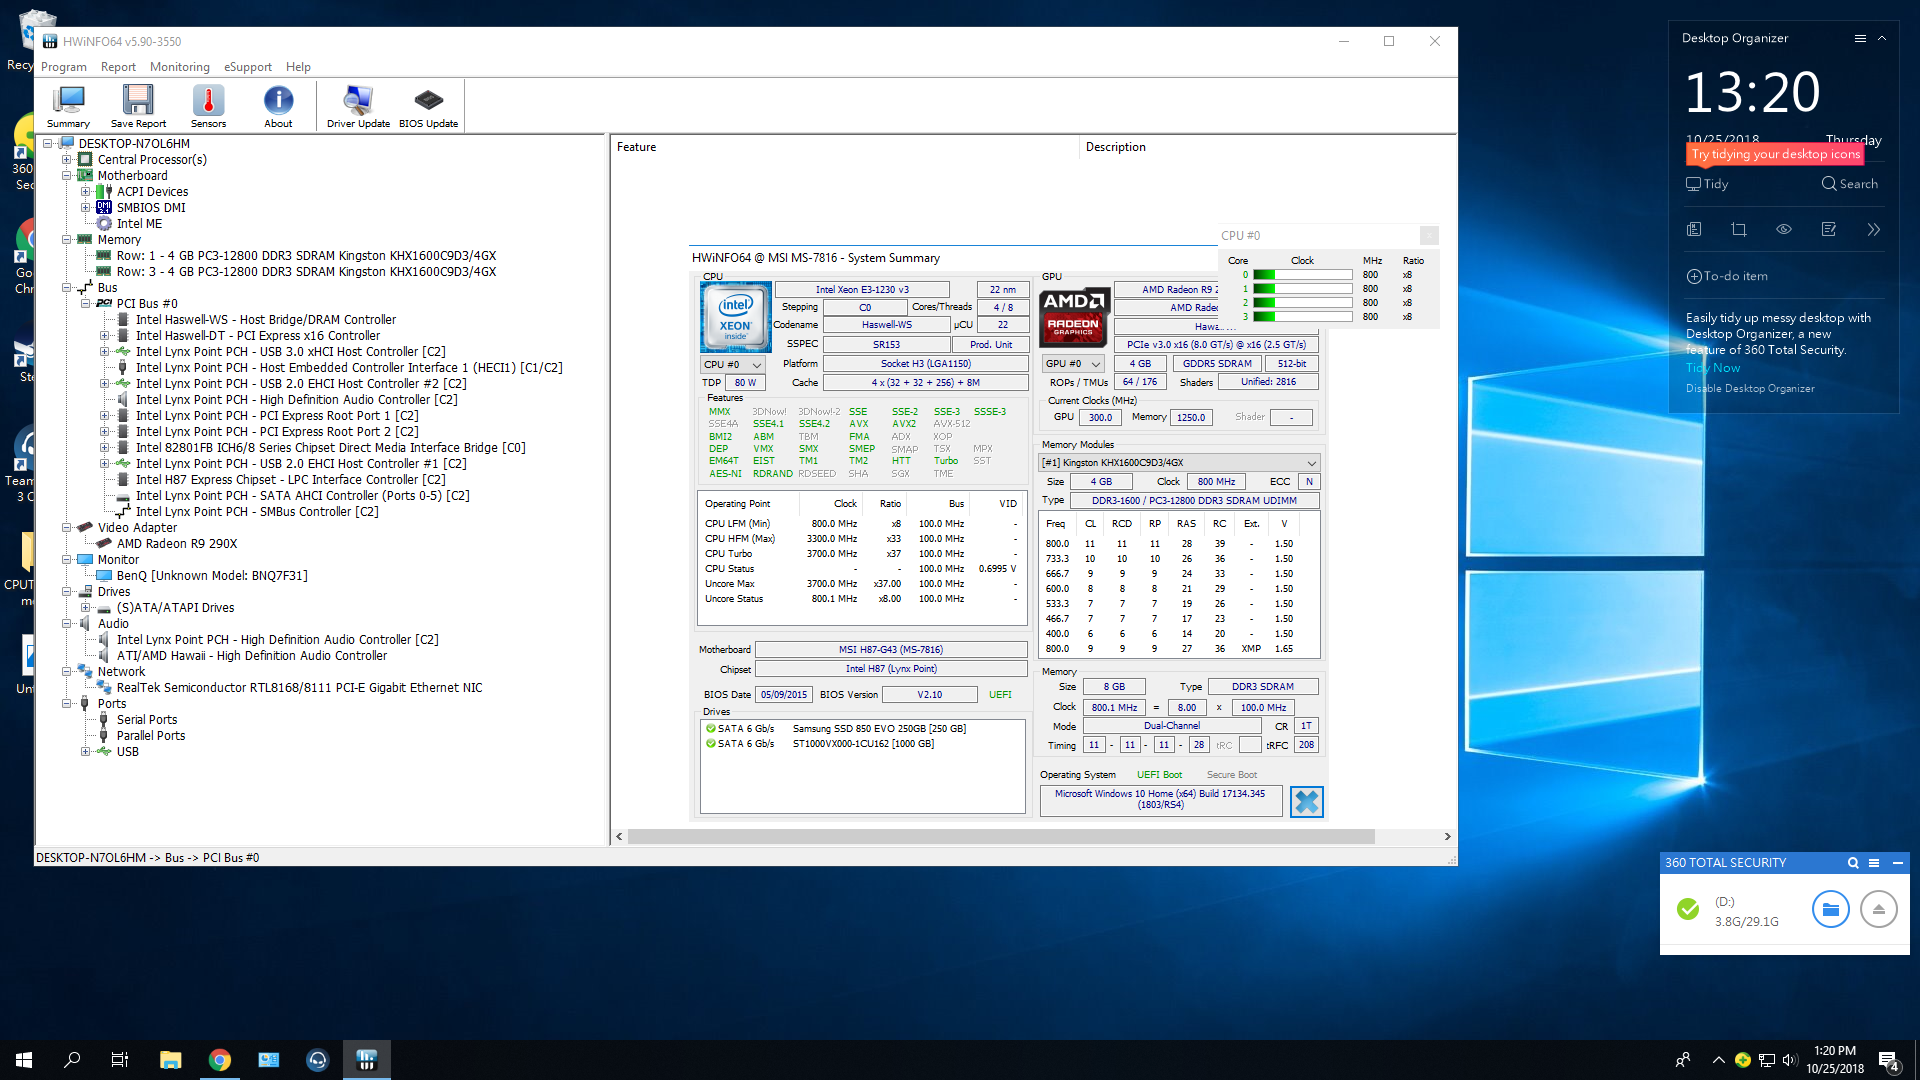
Task: Click Disable Desktop Organizer link
Action: 1750,388
